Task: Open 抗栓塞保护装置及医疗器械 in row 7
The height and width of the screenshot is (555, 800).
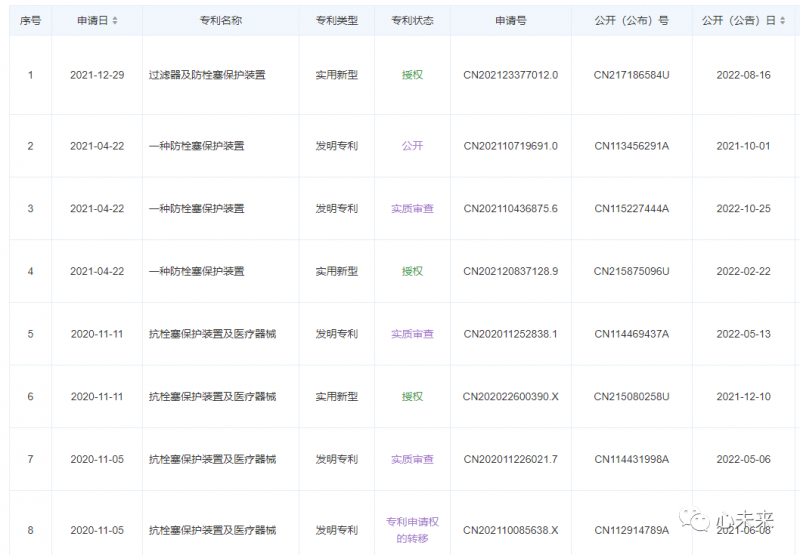Action: click(x=212, y=460)
